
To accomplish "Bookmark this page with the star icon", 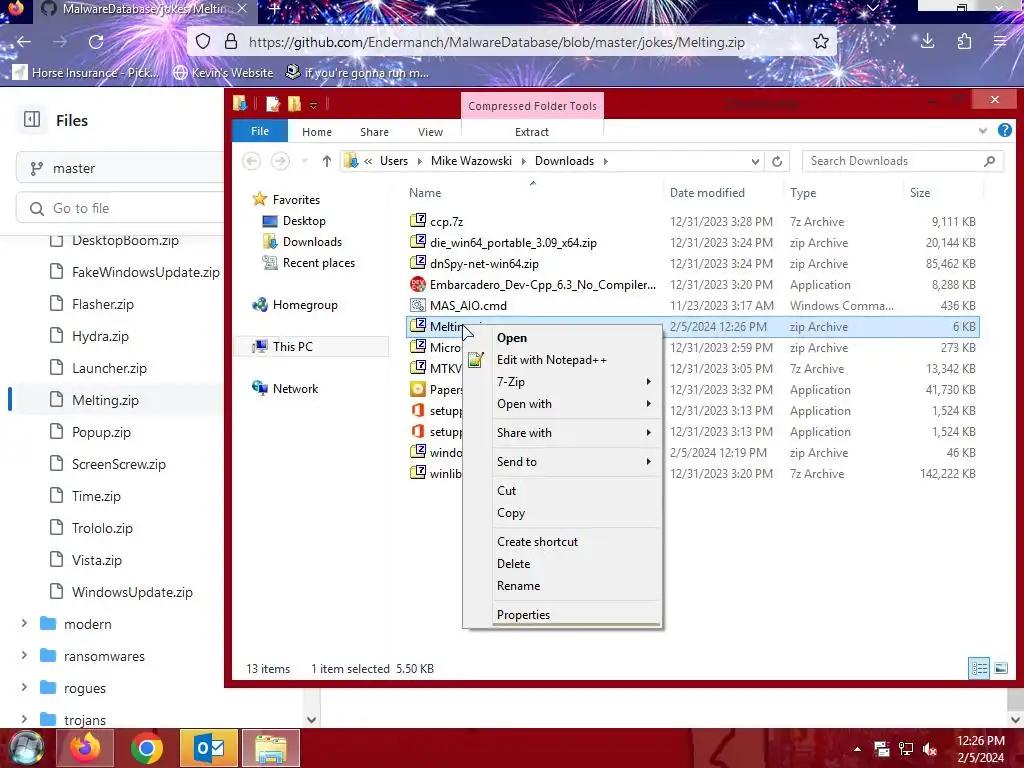I will pyautogui.click(x=821, y=42).
